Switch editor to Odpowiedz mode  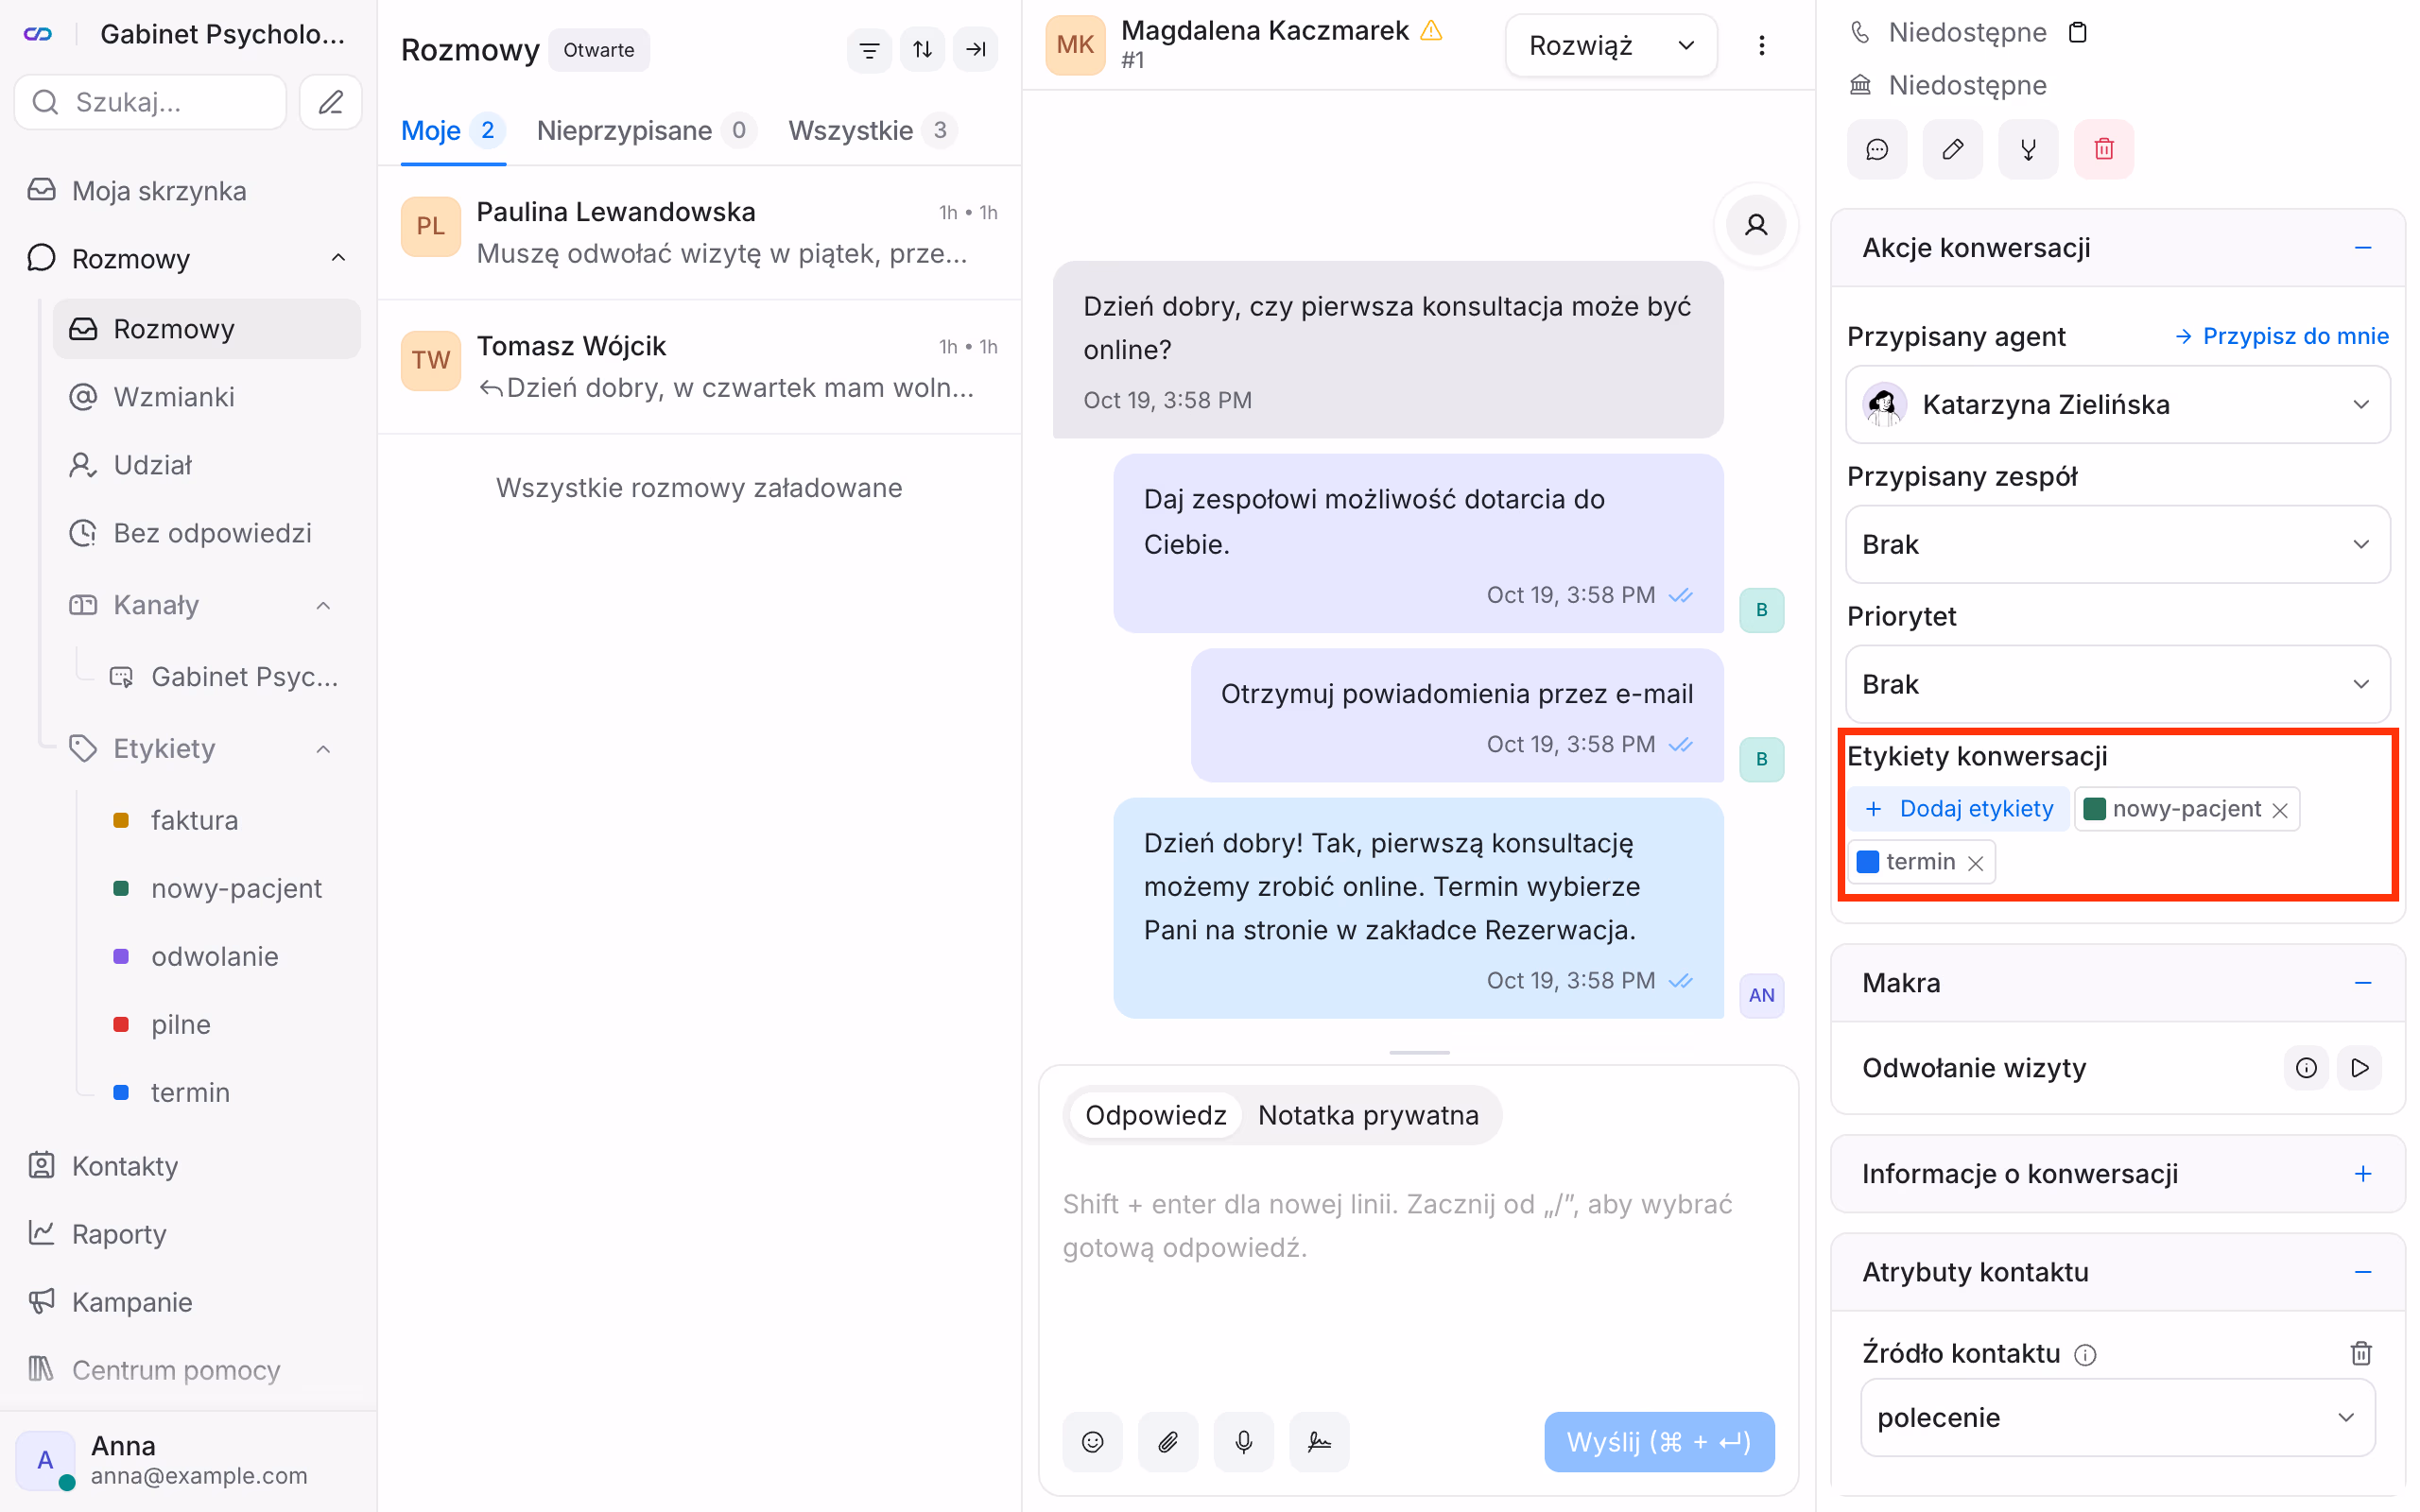click(1155, 1115)
